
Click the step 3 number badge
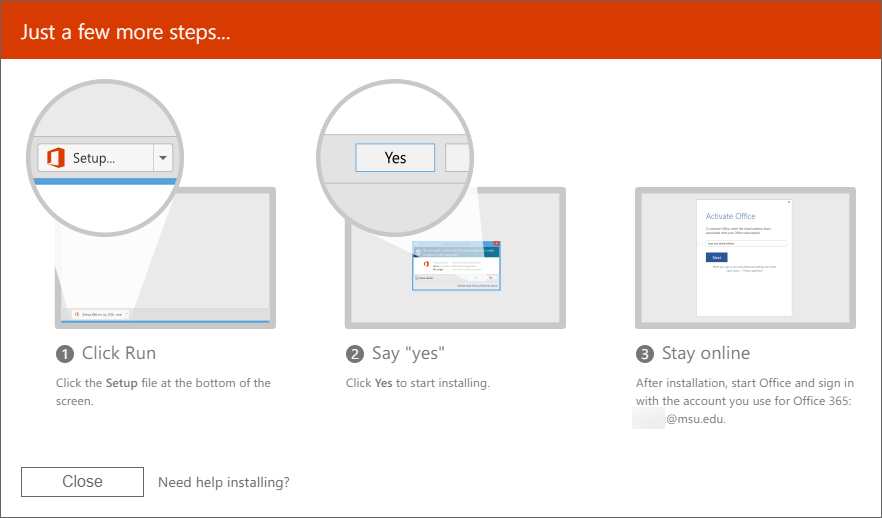[x=645, y=354]
